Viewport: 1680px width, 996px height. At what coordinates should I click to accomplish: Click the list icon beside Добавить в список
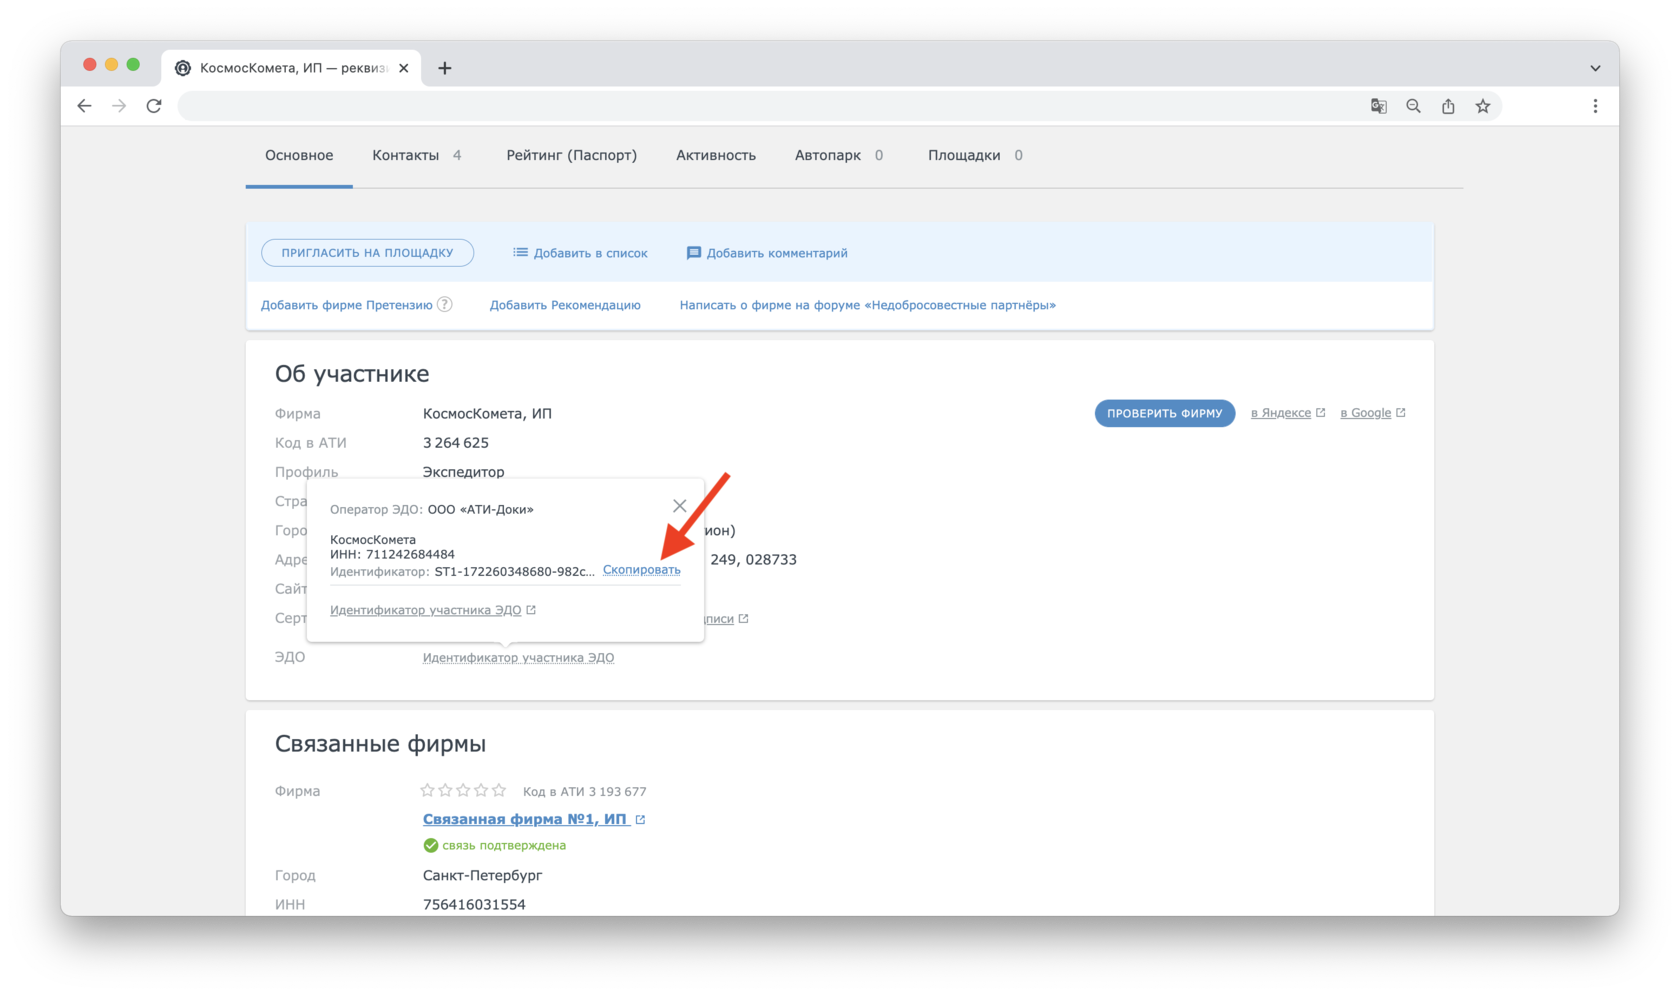point(520,252)
